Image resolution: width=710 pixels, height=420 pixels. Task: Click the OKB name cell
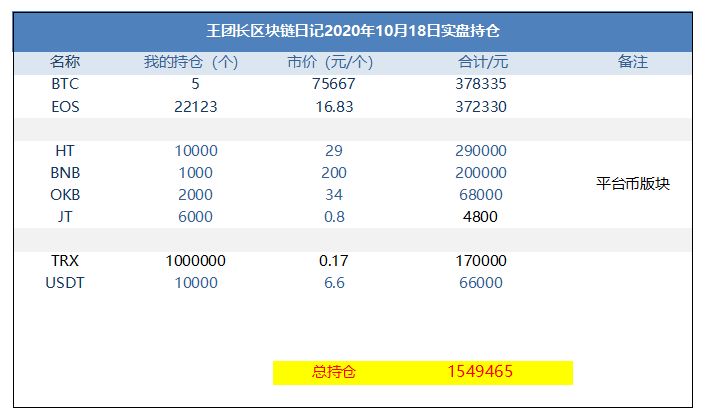tap(65, 195)
